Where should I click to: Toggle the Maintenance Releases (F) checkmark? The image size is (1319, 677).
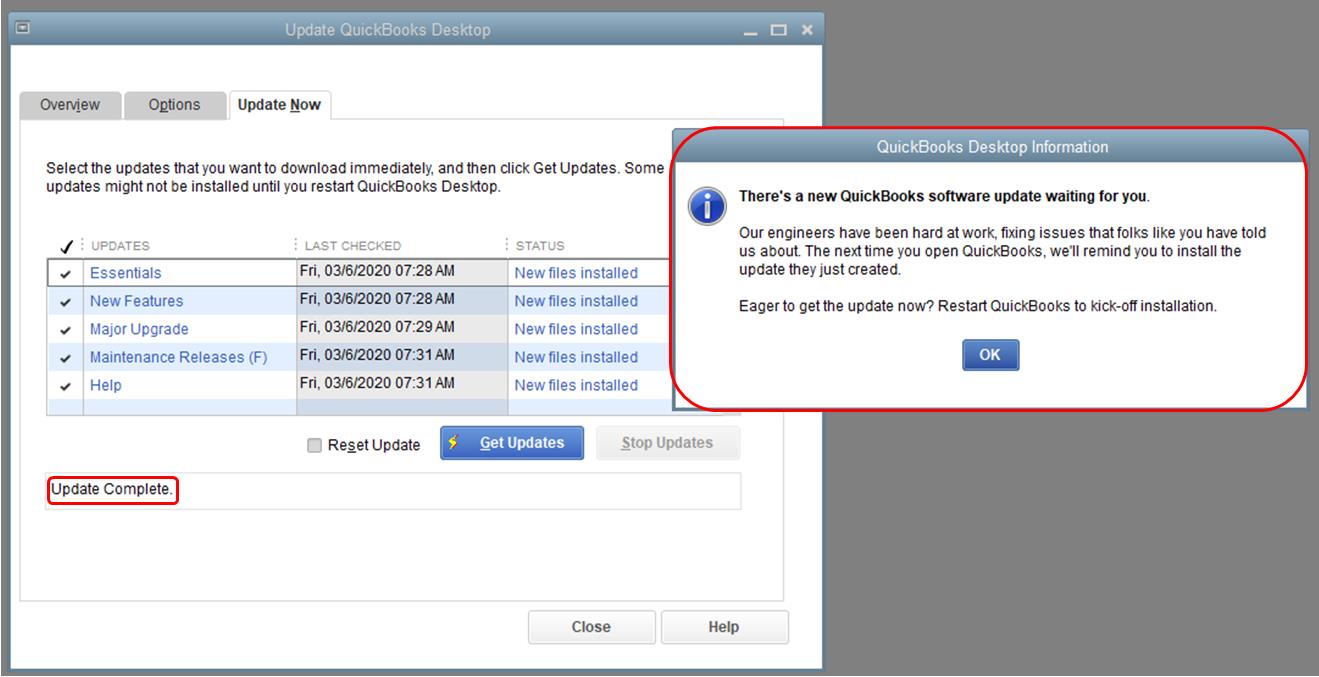coord(66,357)
